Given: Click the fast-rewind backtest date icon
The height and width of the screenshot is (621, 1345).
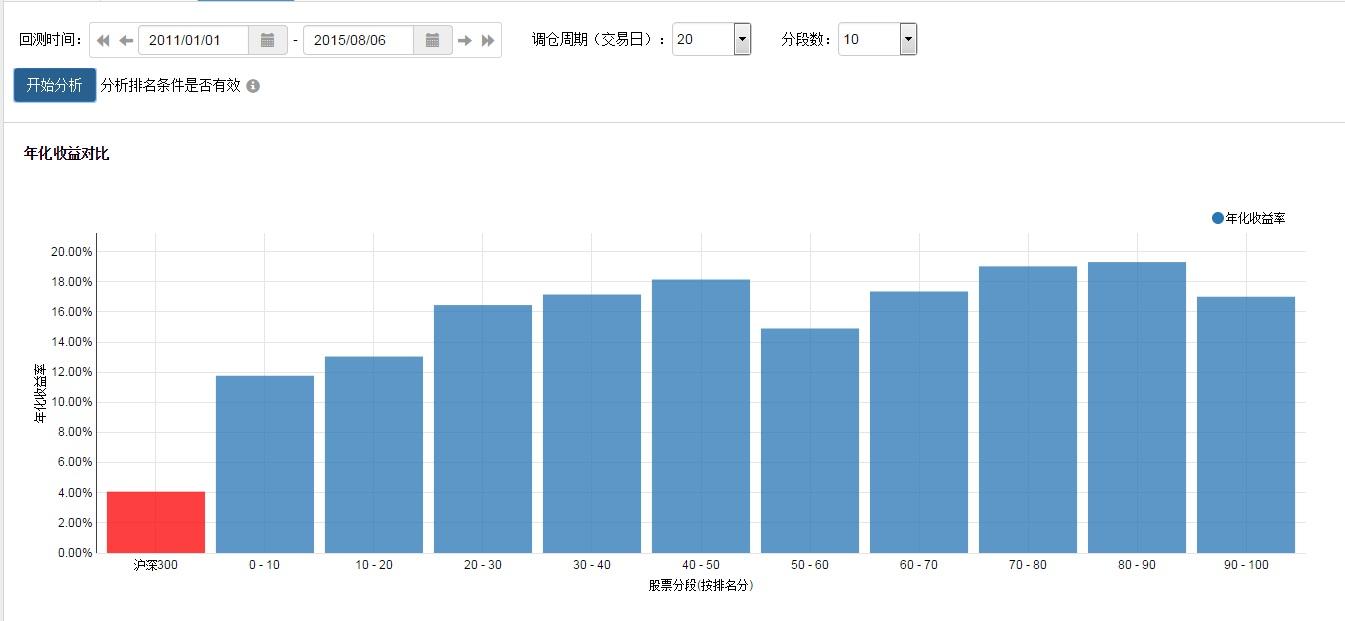Looking at the screenshot, I should point(102,39).
